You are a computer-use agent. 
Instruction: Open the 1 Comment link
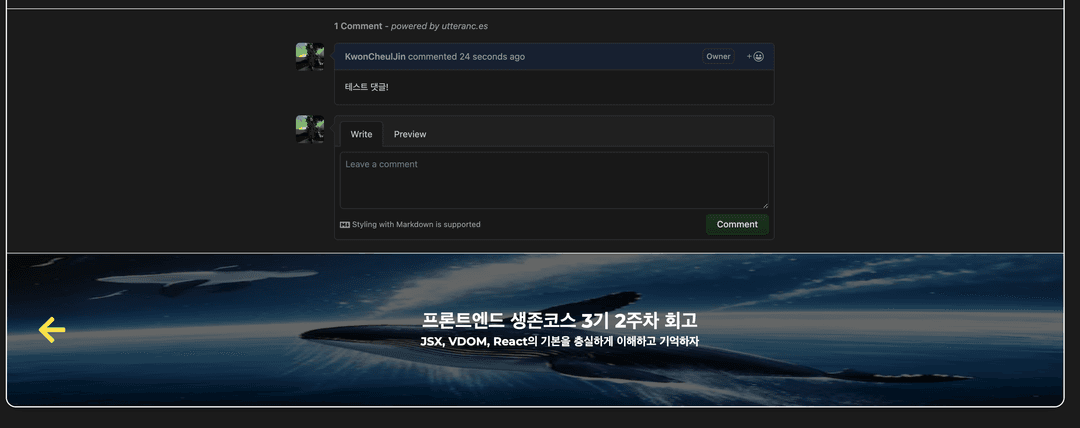coord(358,26)
